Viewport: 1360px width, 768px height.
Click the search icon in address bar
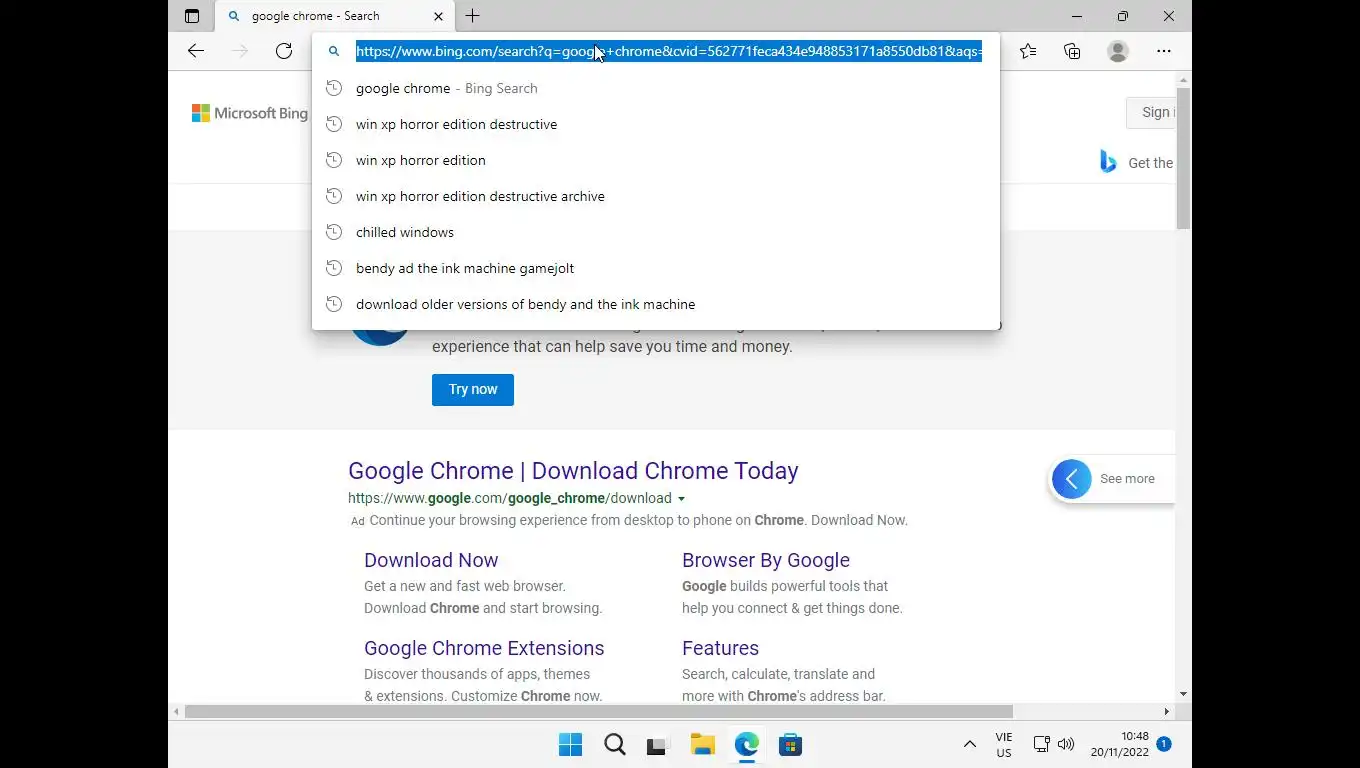(335, 51)
